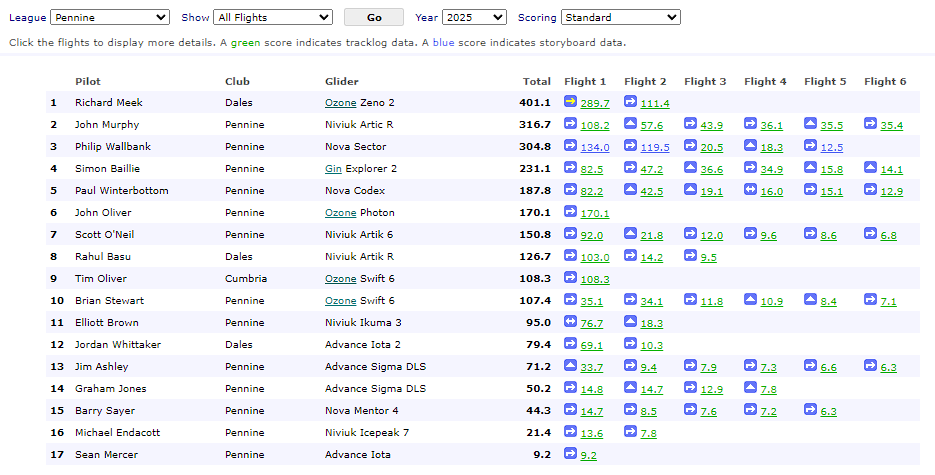Select the pilot name Richard Meek
Image resolution: width=935 pixels, height=475 pixels.
[x=109, y=103]
